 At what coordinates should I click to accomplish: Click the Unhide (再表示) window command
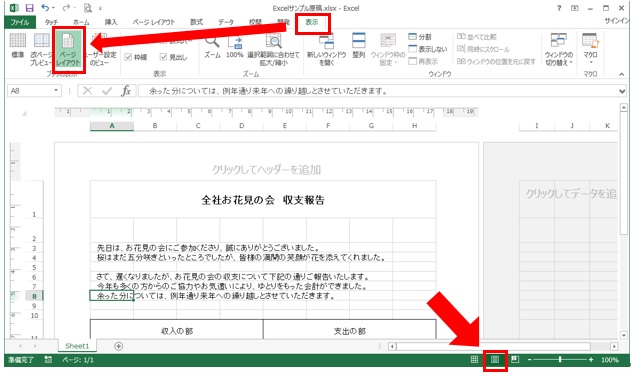[x=423, y=61]
